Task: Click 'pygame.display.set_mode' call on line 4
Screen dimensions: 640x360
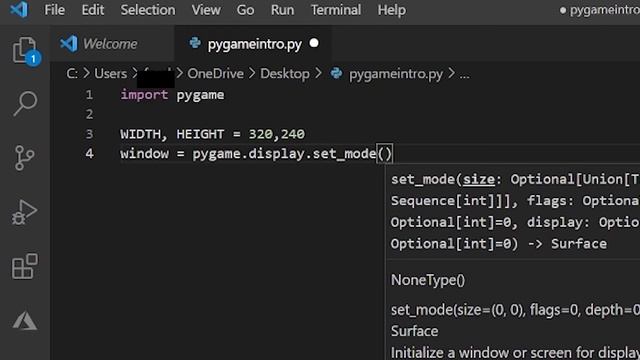Action: (x=284, y=154)
